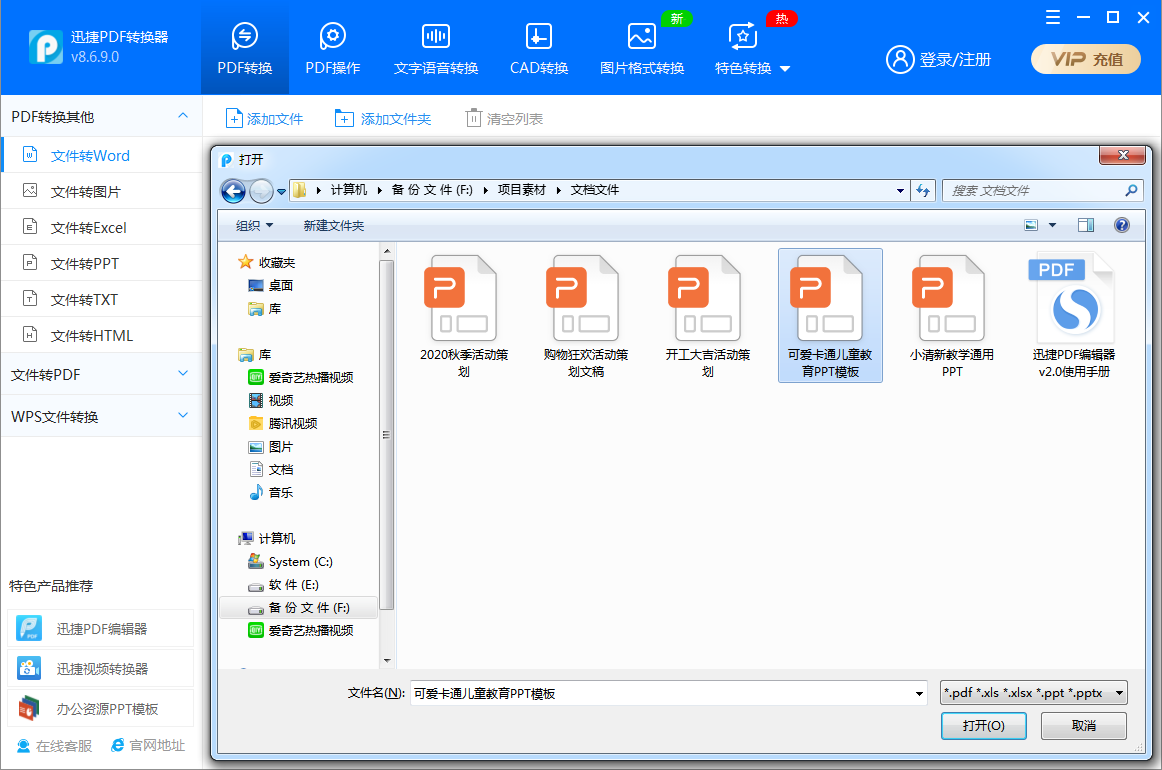Open the 文字语音转换 tab
The image size is (1162, 770).
(x=436, y=49)
